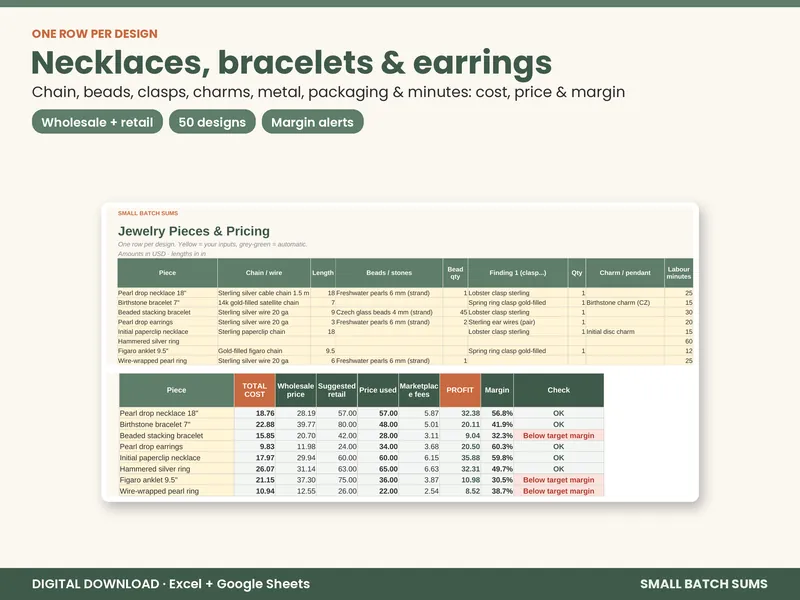This screenshot has height=600, width=800.
Task: Click the "Chain / wire" column header
Action: [264, 273]
